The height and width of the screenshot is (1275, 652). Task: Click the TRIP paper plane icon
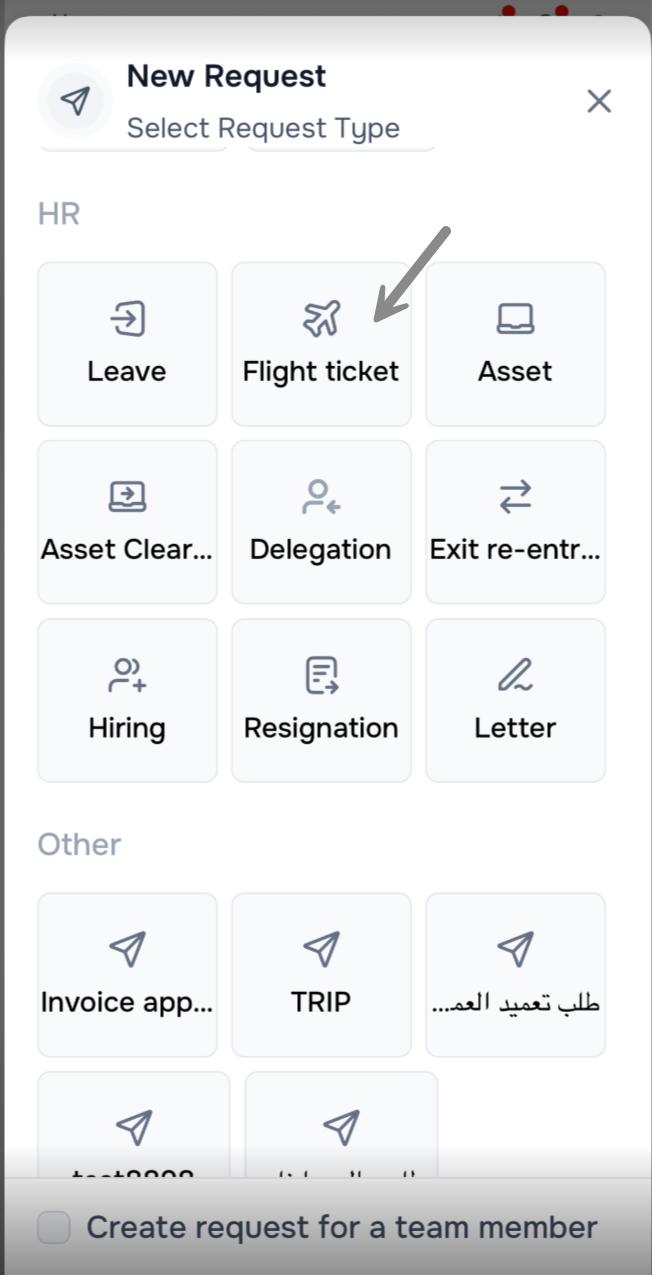point(321,947)
